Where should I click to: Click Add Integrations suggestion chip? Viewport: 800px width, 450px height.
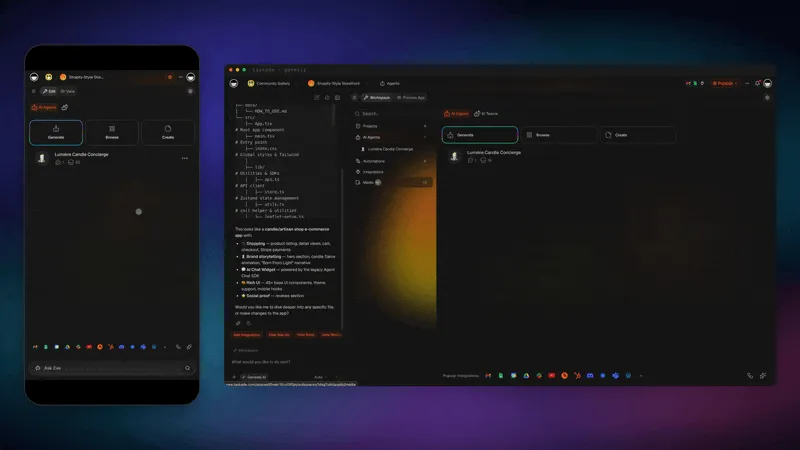(x=247, y=335)
